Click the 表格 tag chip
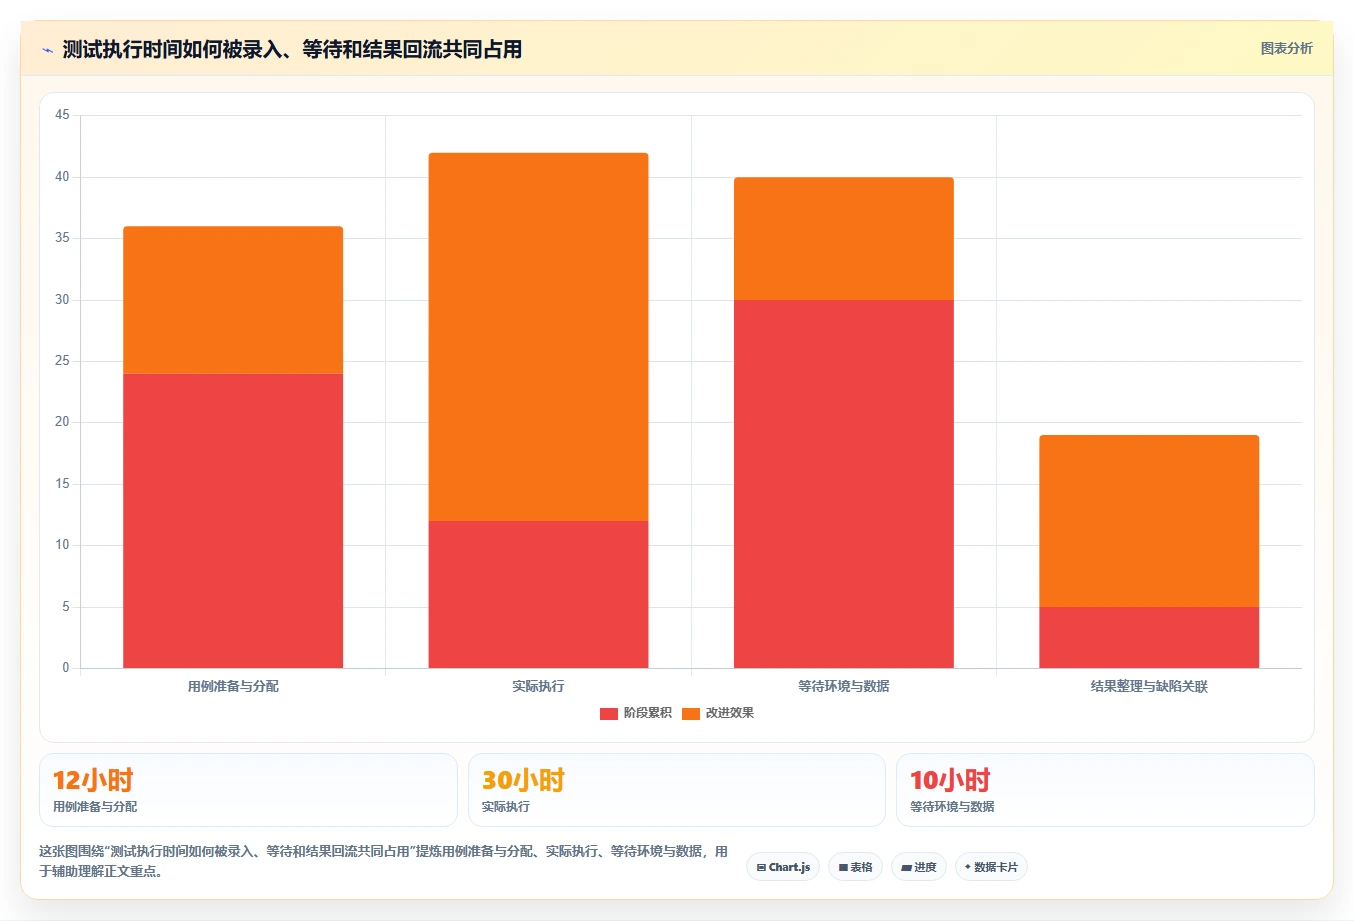The height and width of the screenshot is (921, 1354). [x=855, y=867]
